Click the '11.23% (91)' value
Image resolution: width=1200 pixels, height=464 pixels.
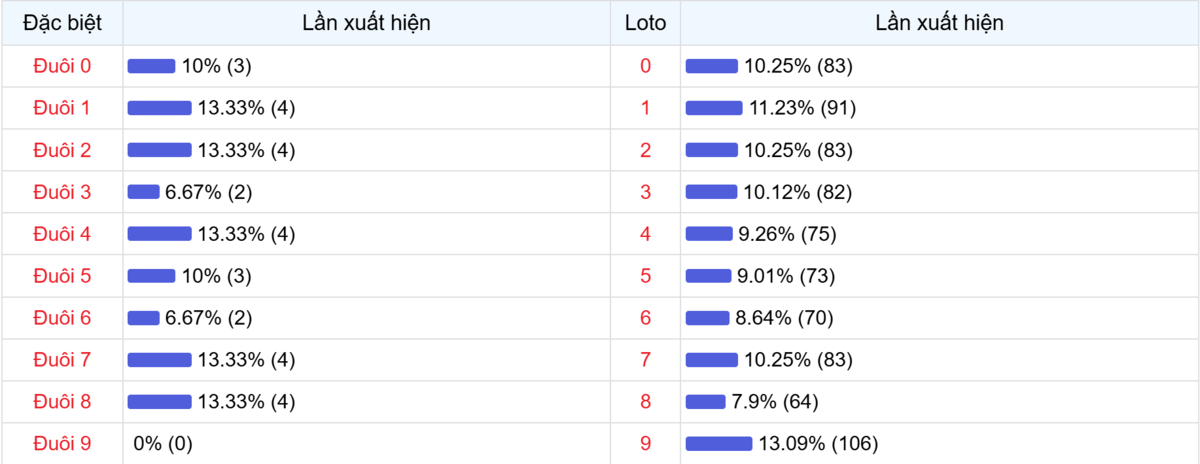(x=802, y=108)
